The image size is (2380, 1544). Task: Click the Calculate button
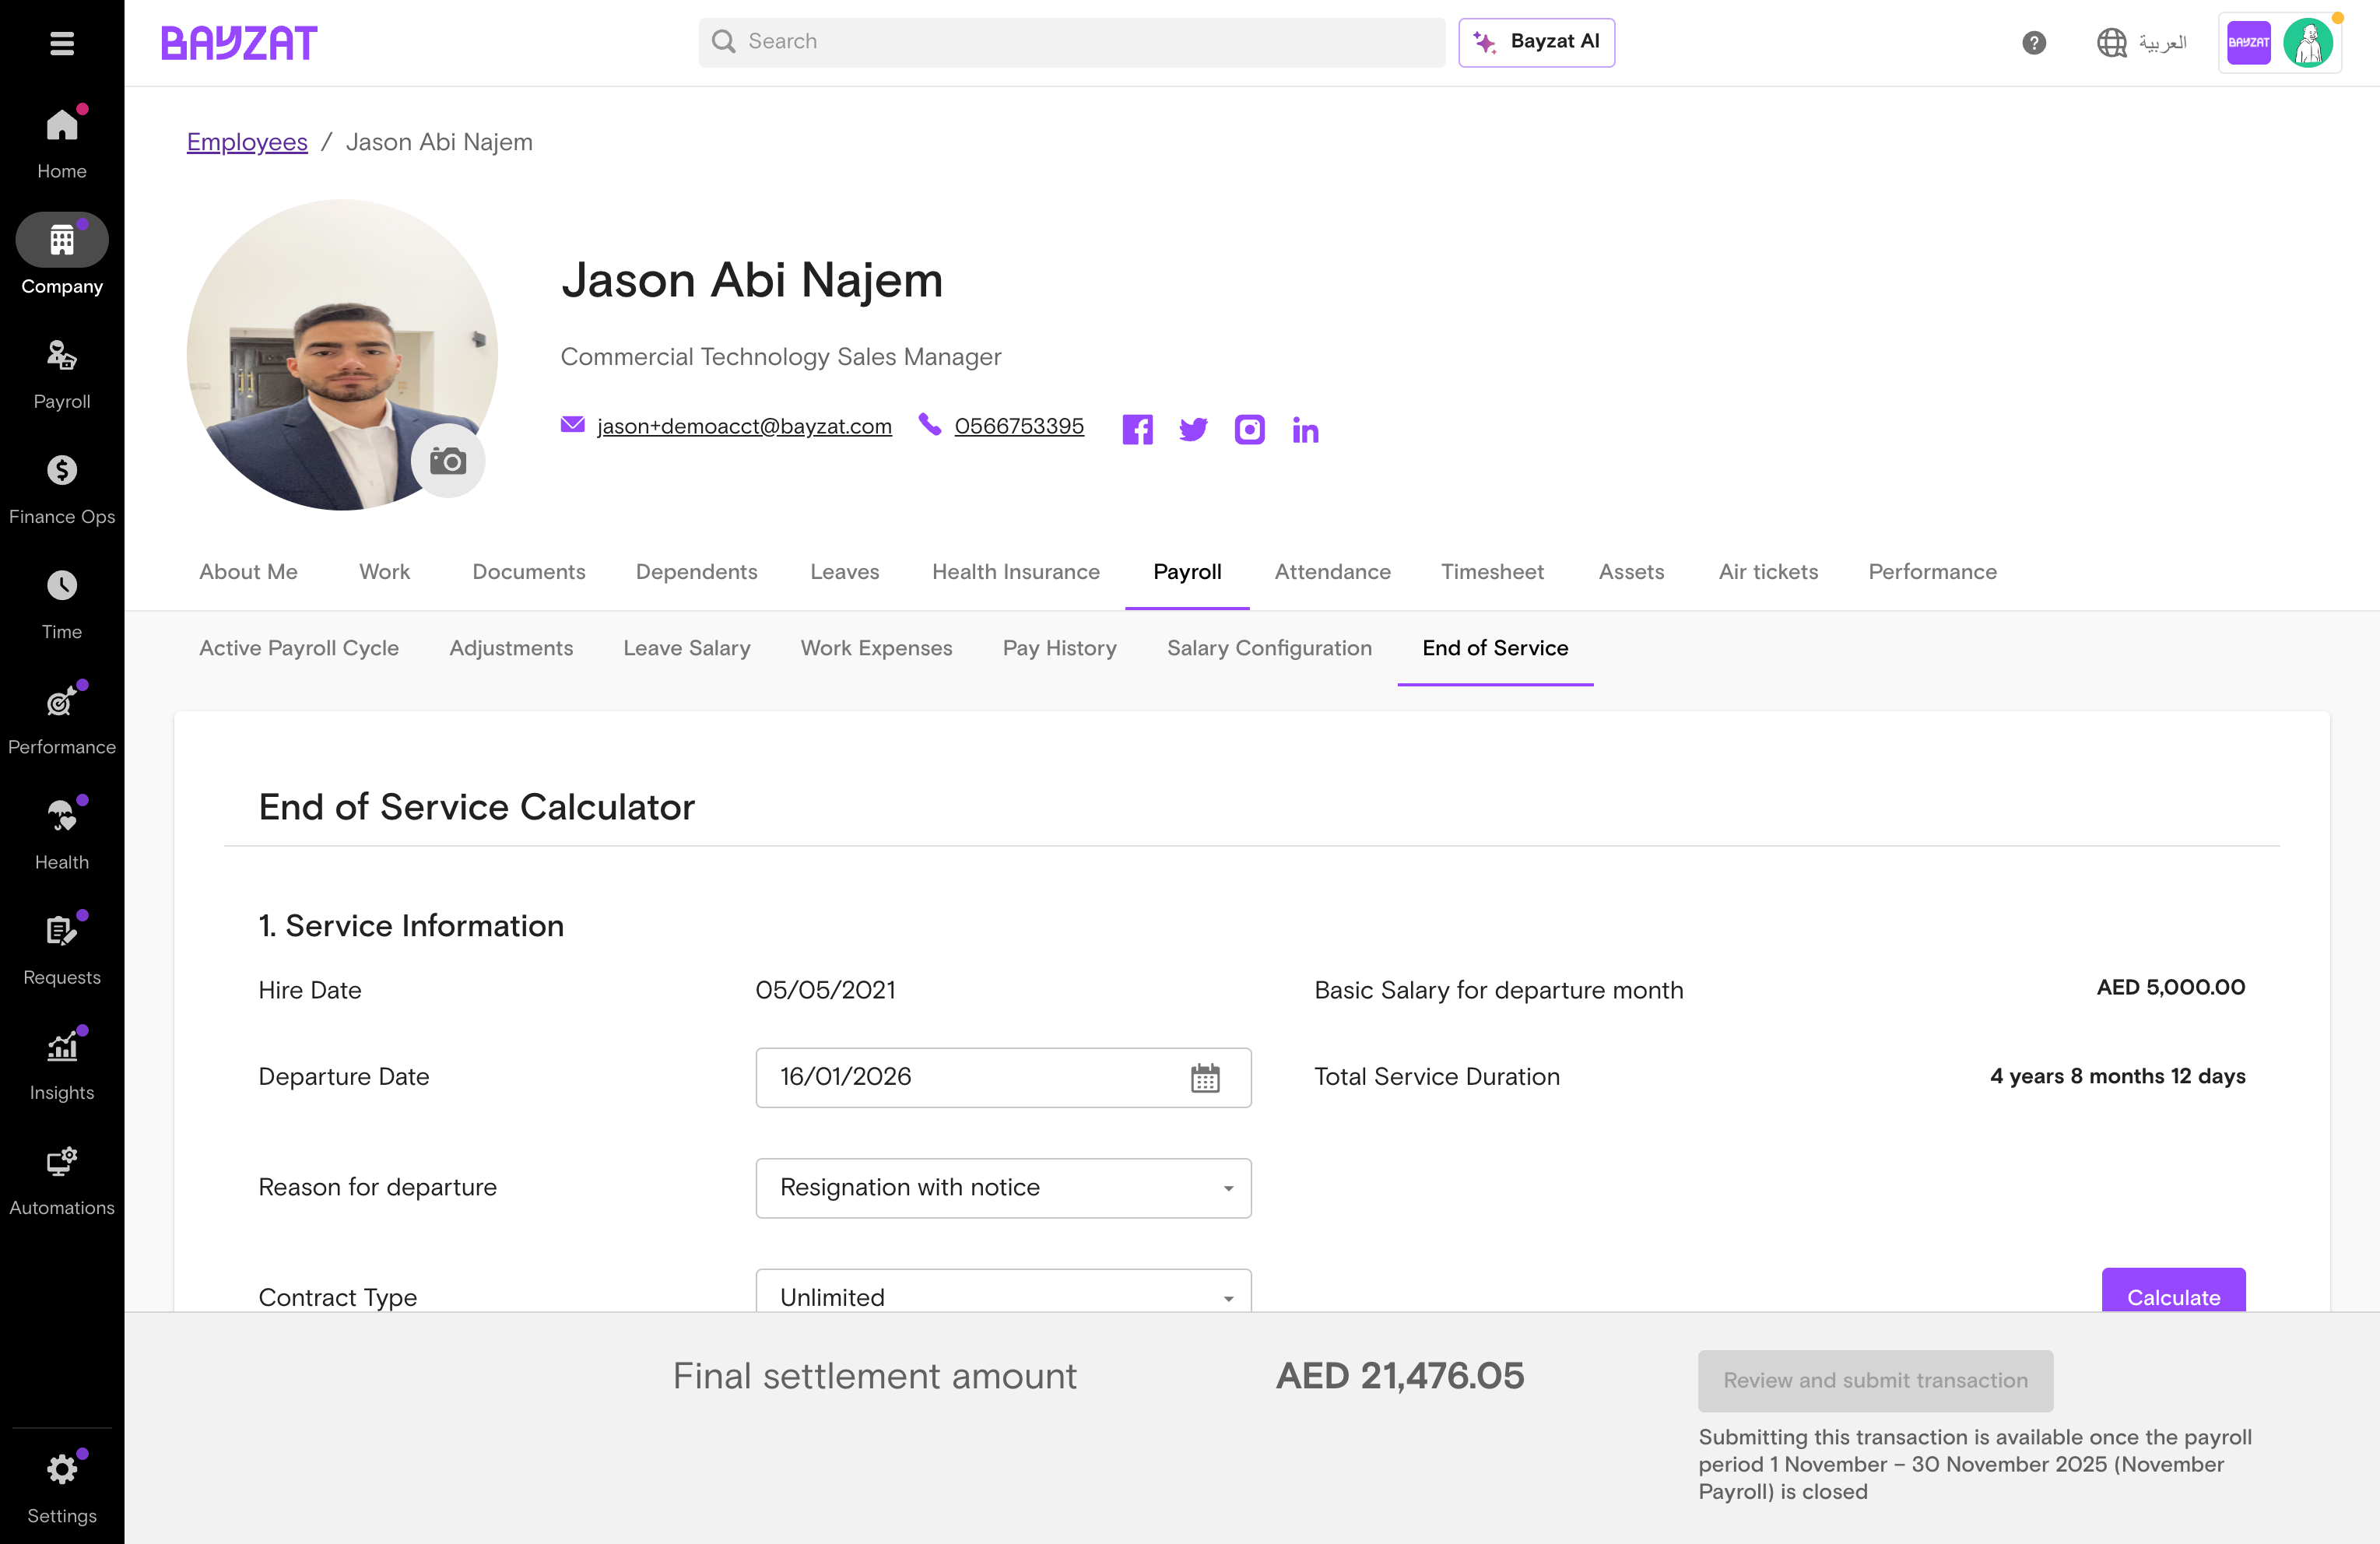(2173, 1291)
